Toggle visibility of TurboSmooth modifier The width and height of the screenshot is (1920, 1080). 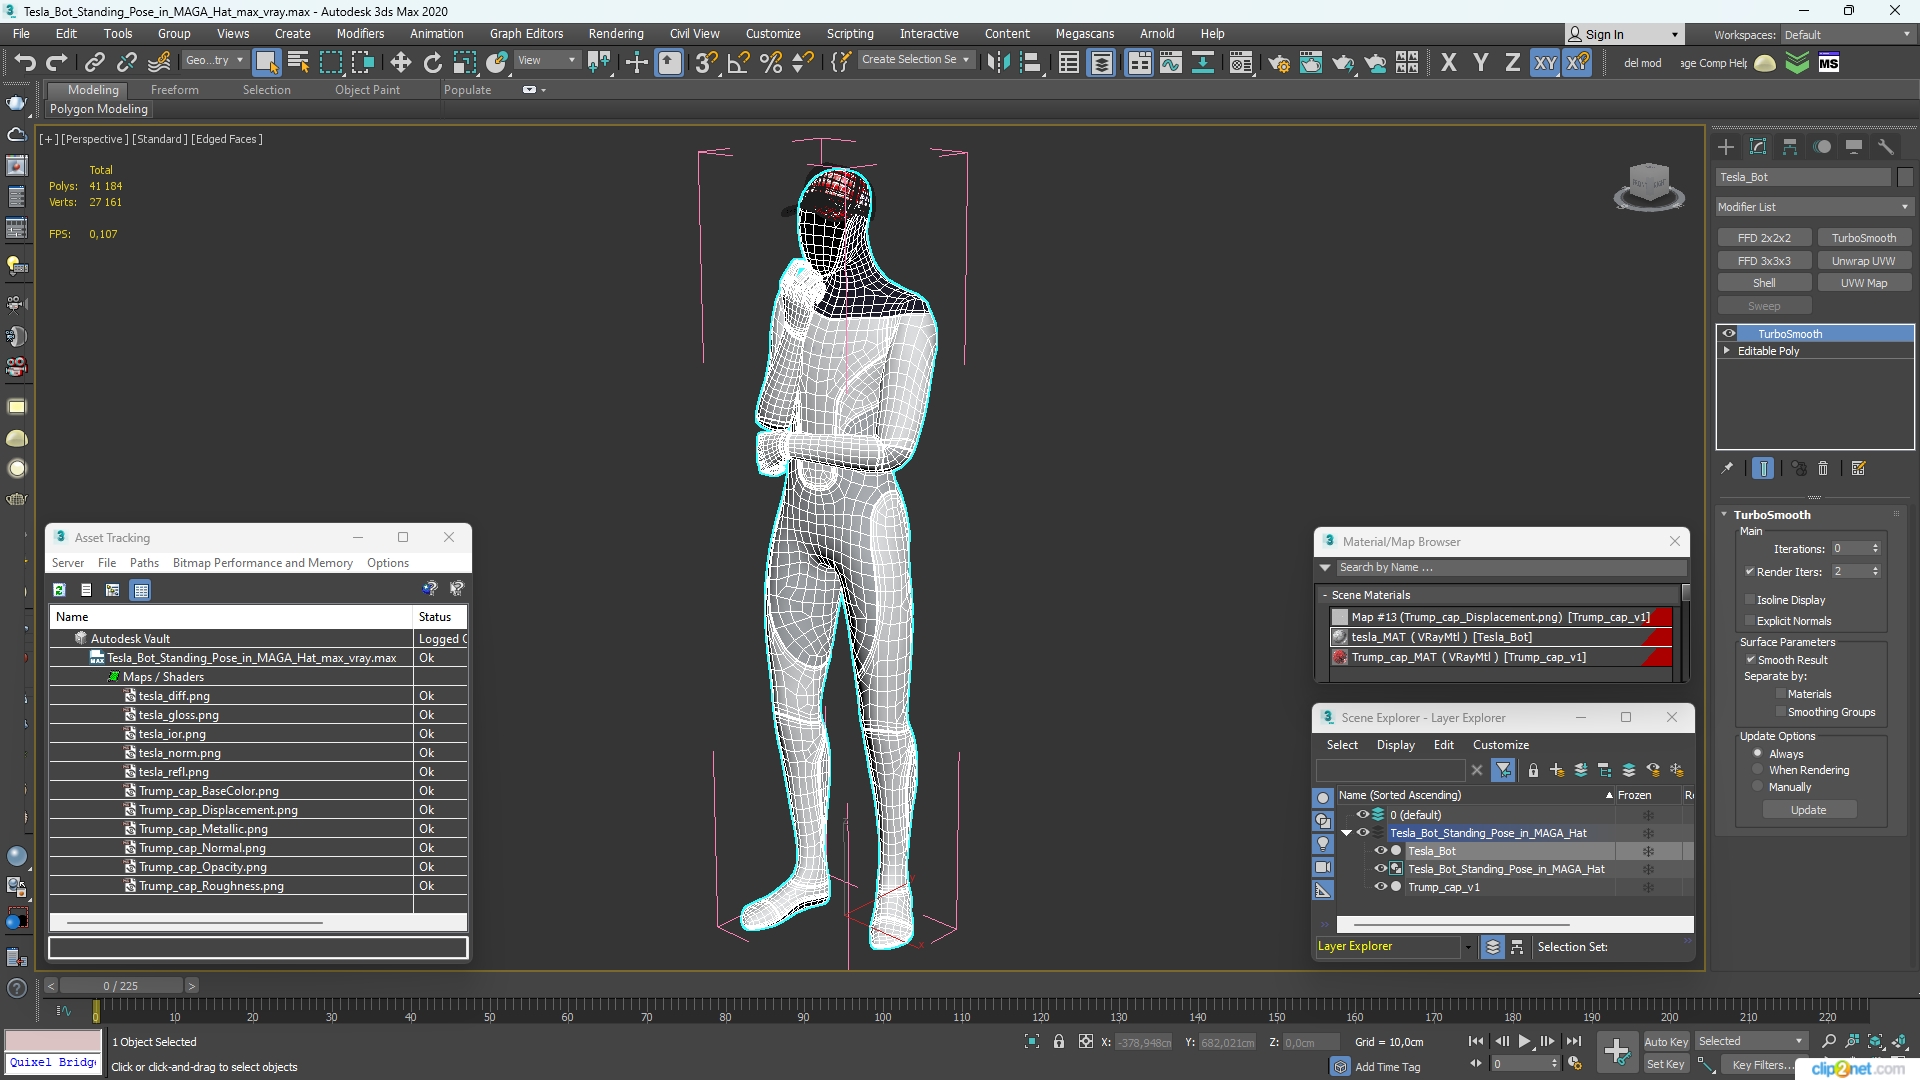(x=1729, y=334)
